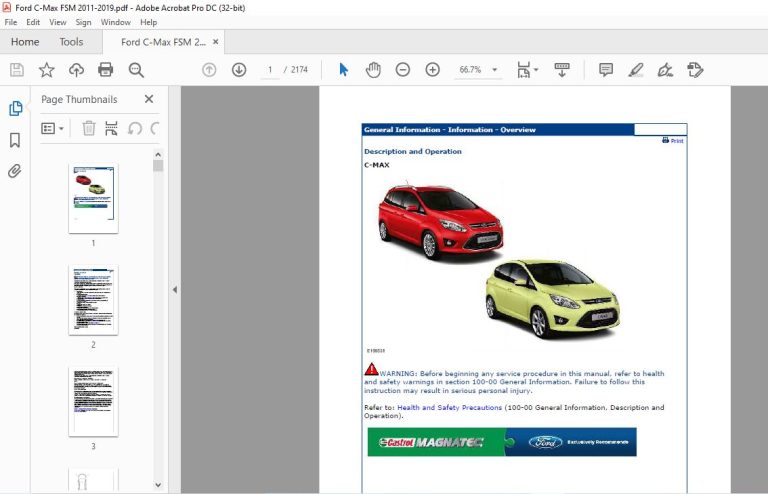The image size is (768, 494).
Task: Click the General Information header bar text
Action: click(450, 130)
